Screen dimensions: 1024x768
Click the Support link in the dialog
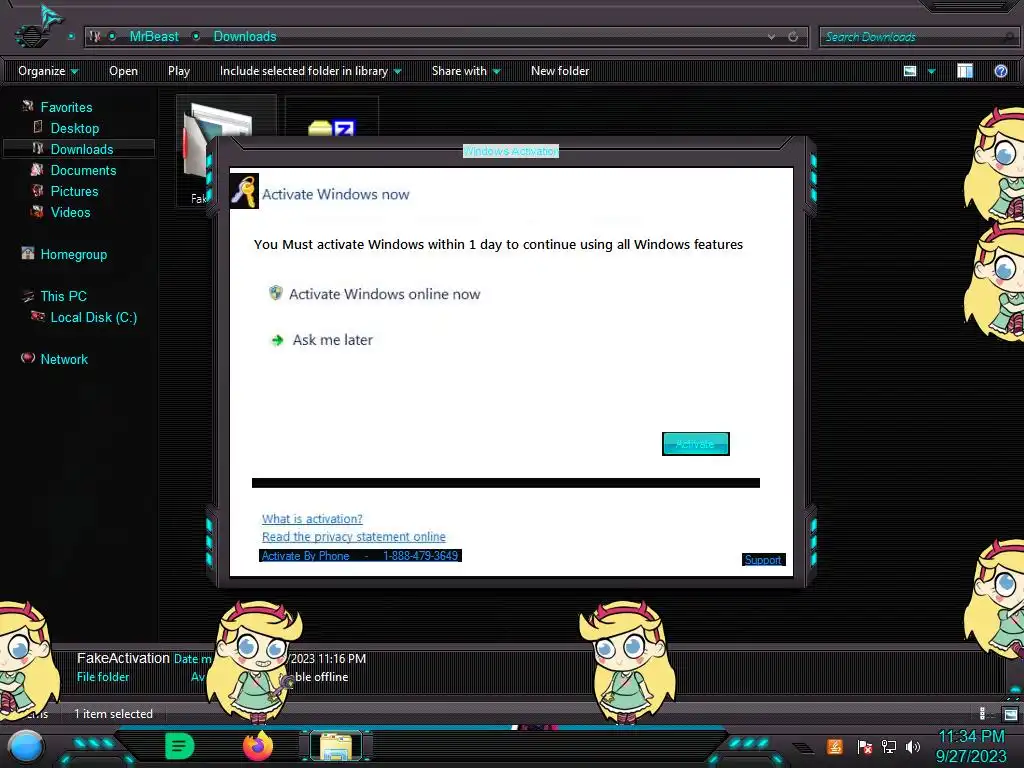763,560
